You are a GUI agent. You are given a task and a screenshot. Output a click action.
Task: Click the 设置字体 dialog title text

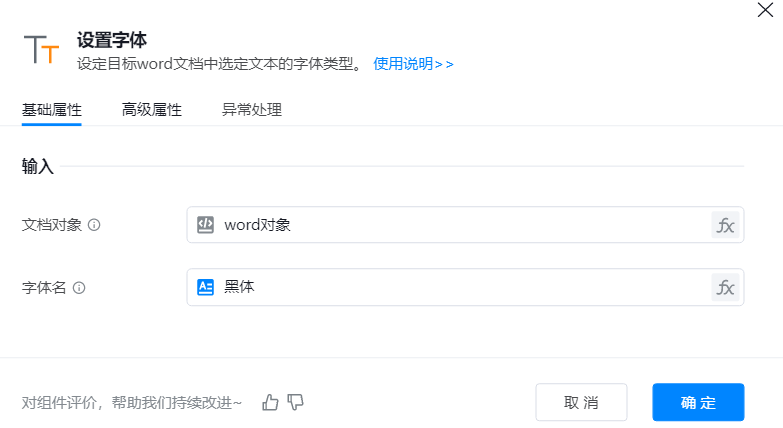(x=112, y=41)
